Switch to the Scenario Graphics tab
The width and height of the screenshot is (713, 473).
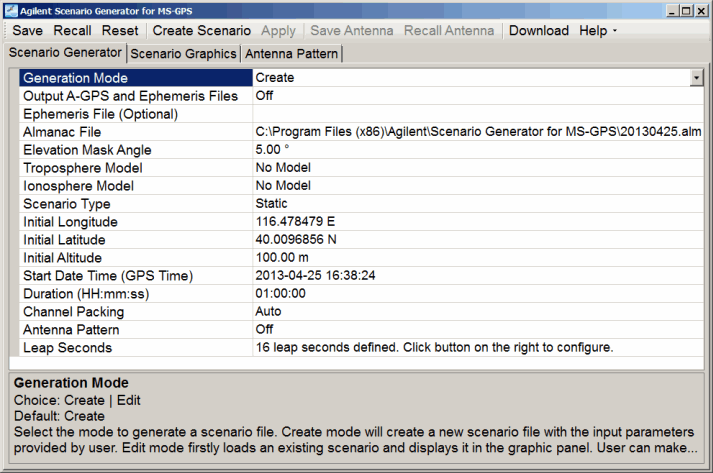pyautogui.click(x=183, y=54)
